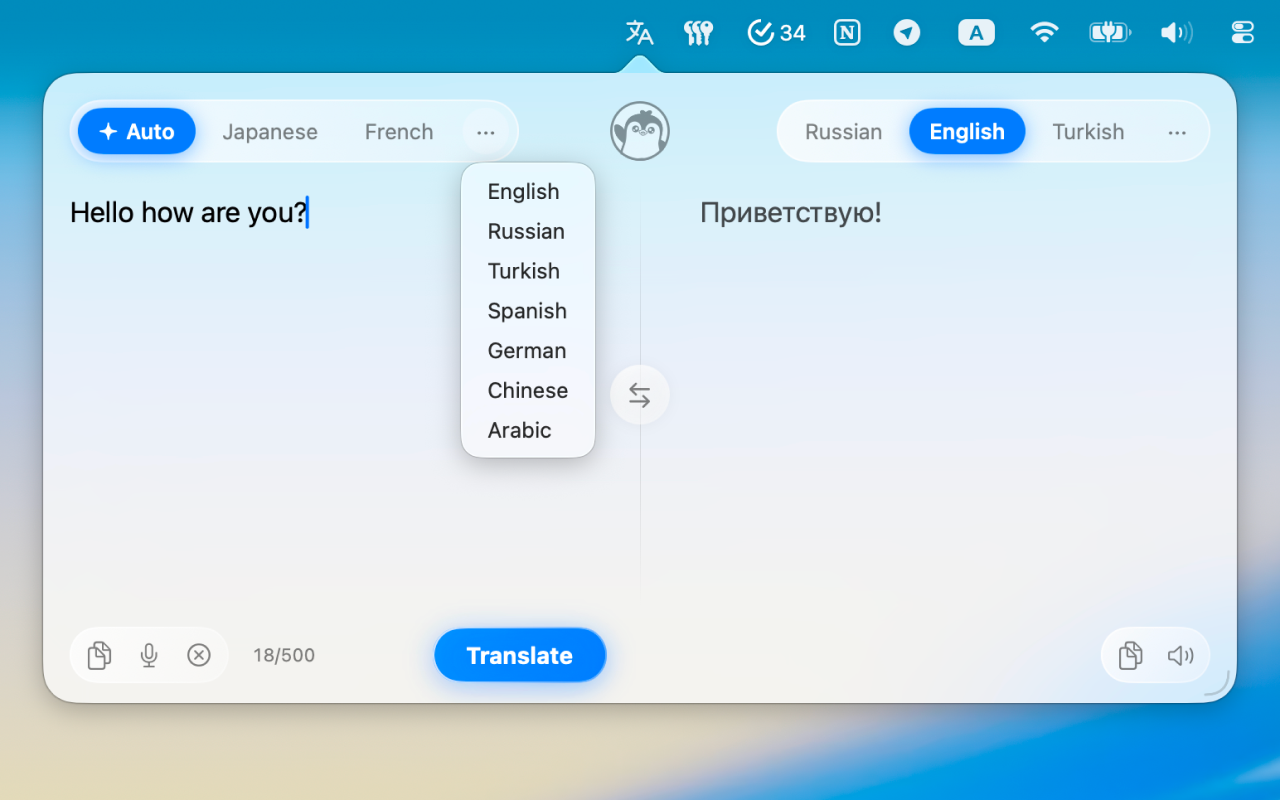Choose Spanish from the language list
This screenshot has width=1280, height=800.
coord(527,311)
